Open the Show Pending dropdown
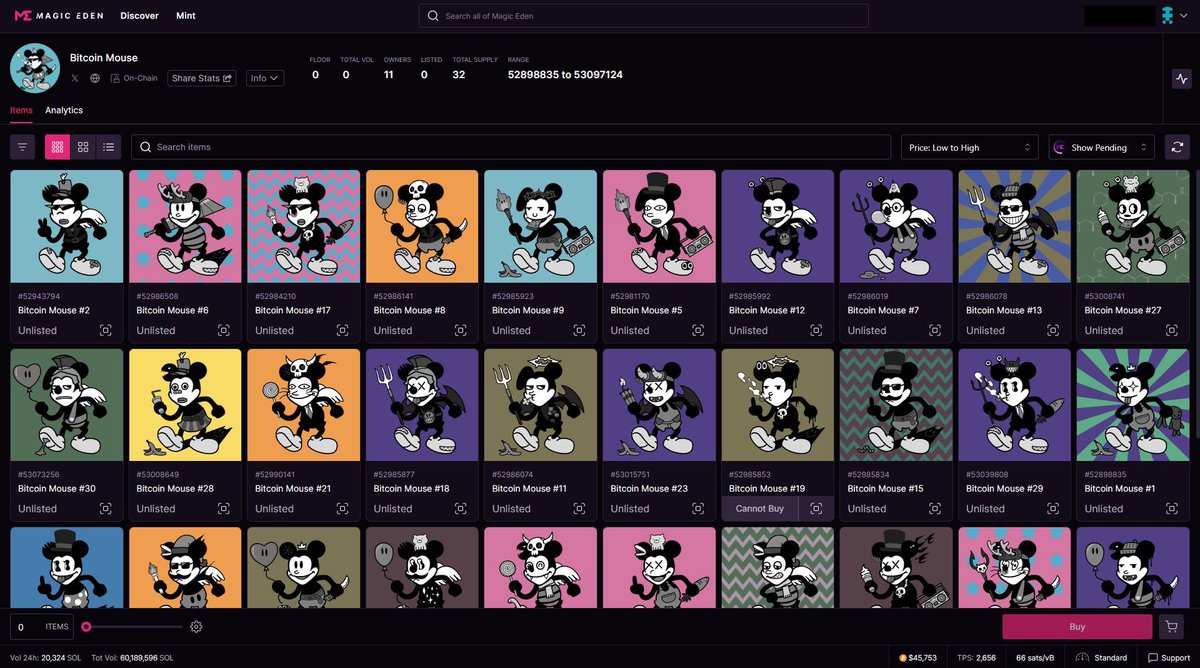This screenshot has height=668, width=1200. pyautogui.click(x=1102, y=147)
